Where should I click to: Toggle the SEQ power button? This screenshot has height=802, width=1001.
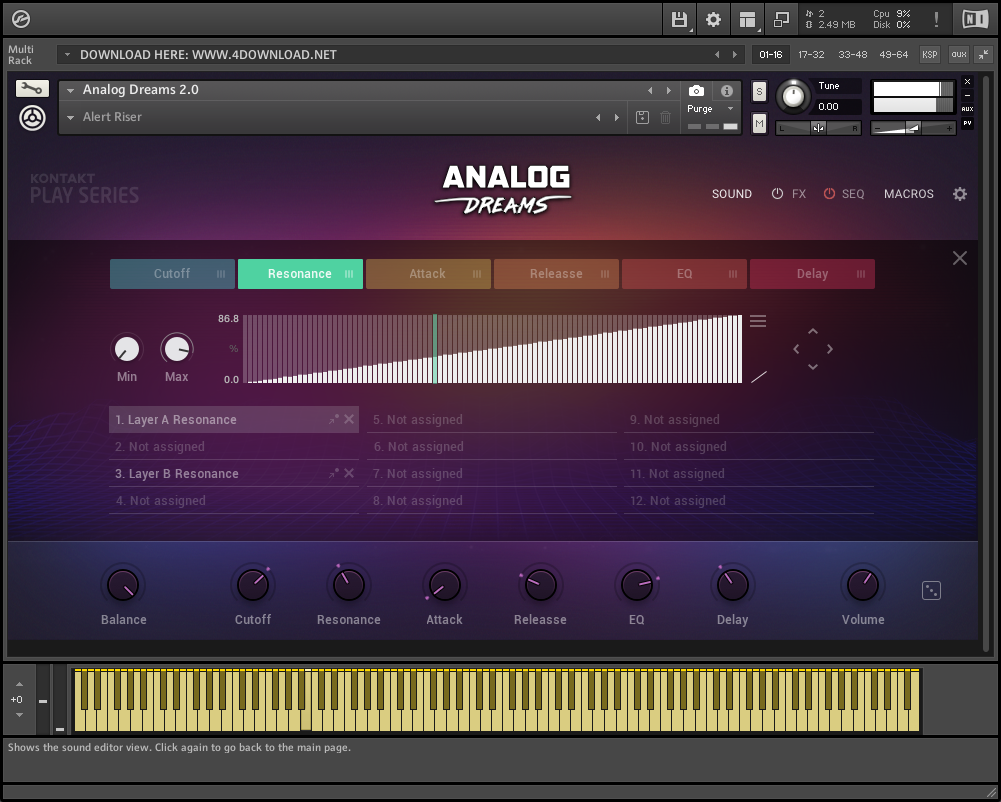click(829, 193)
